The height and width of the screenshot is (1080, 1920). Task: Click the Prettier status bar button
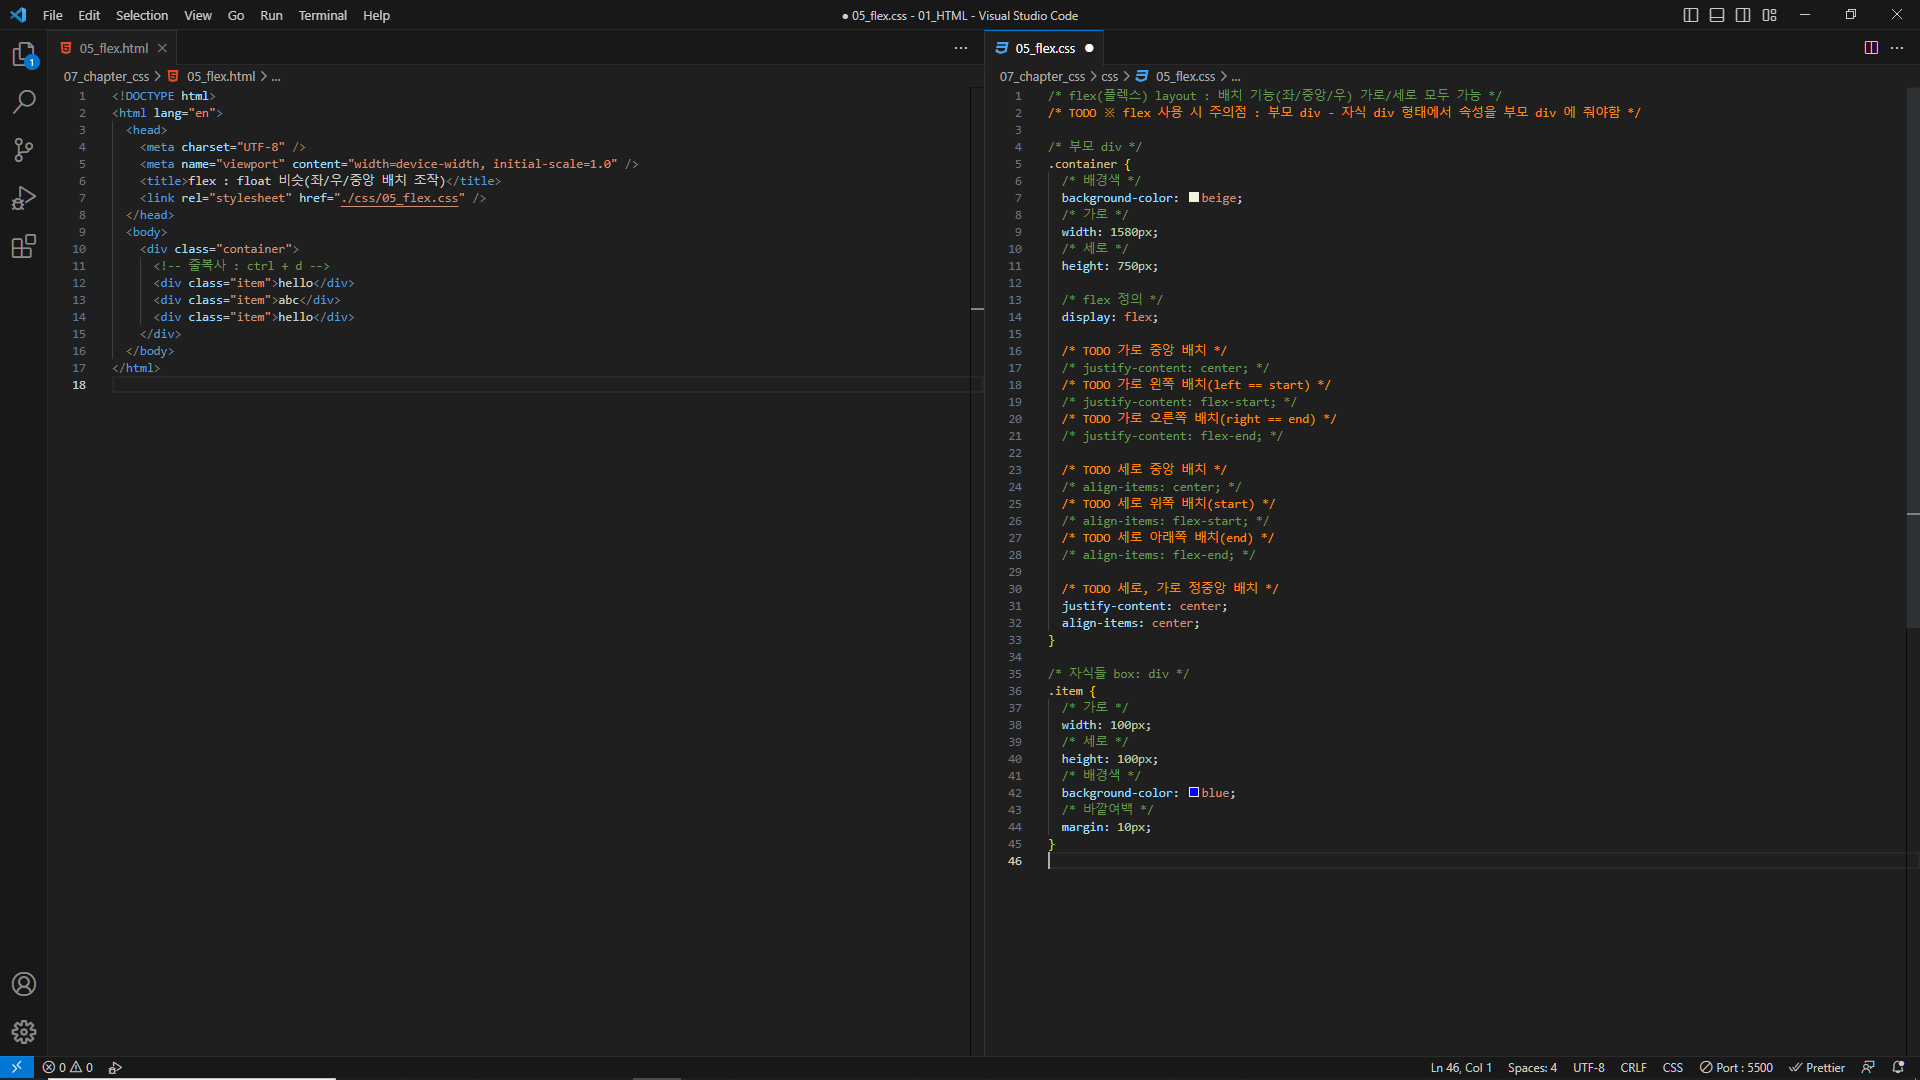tap(1817, 1067)
